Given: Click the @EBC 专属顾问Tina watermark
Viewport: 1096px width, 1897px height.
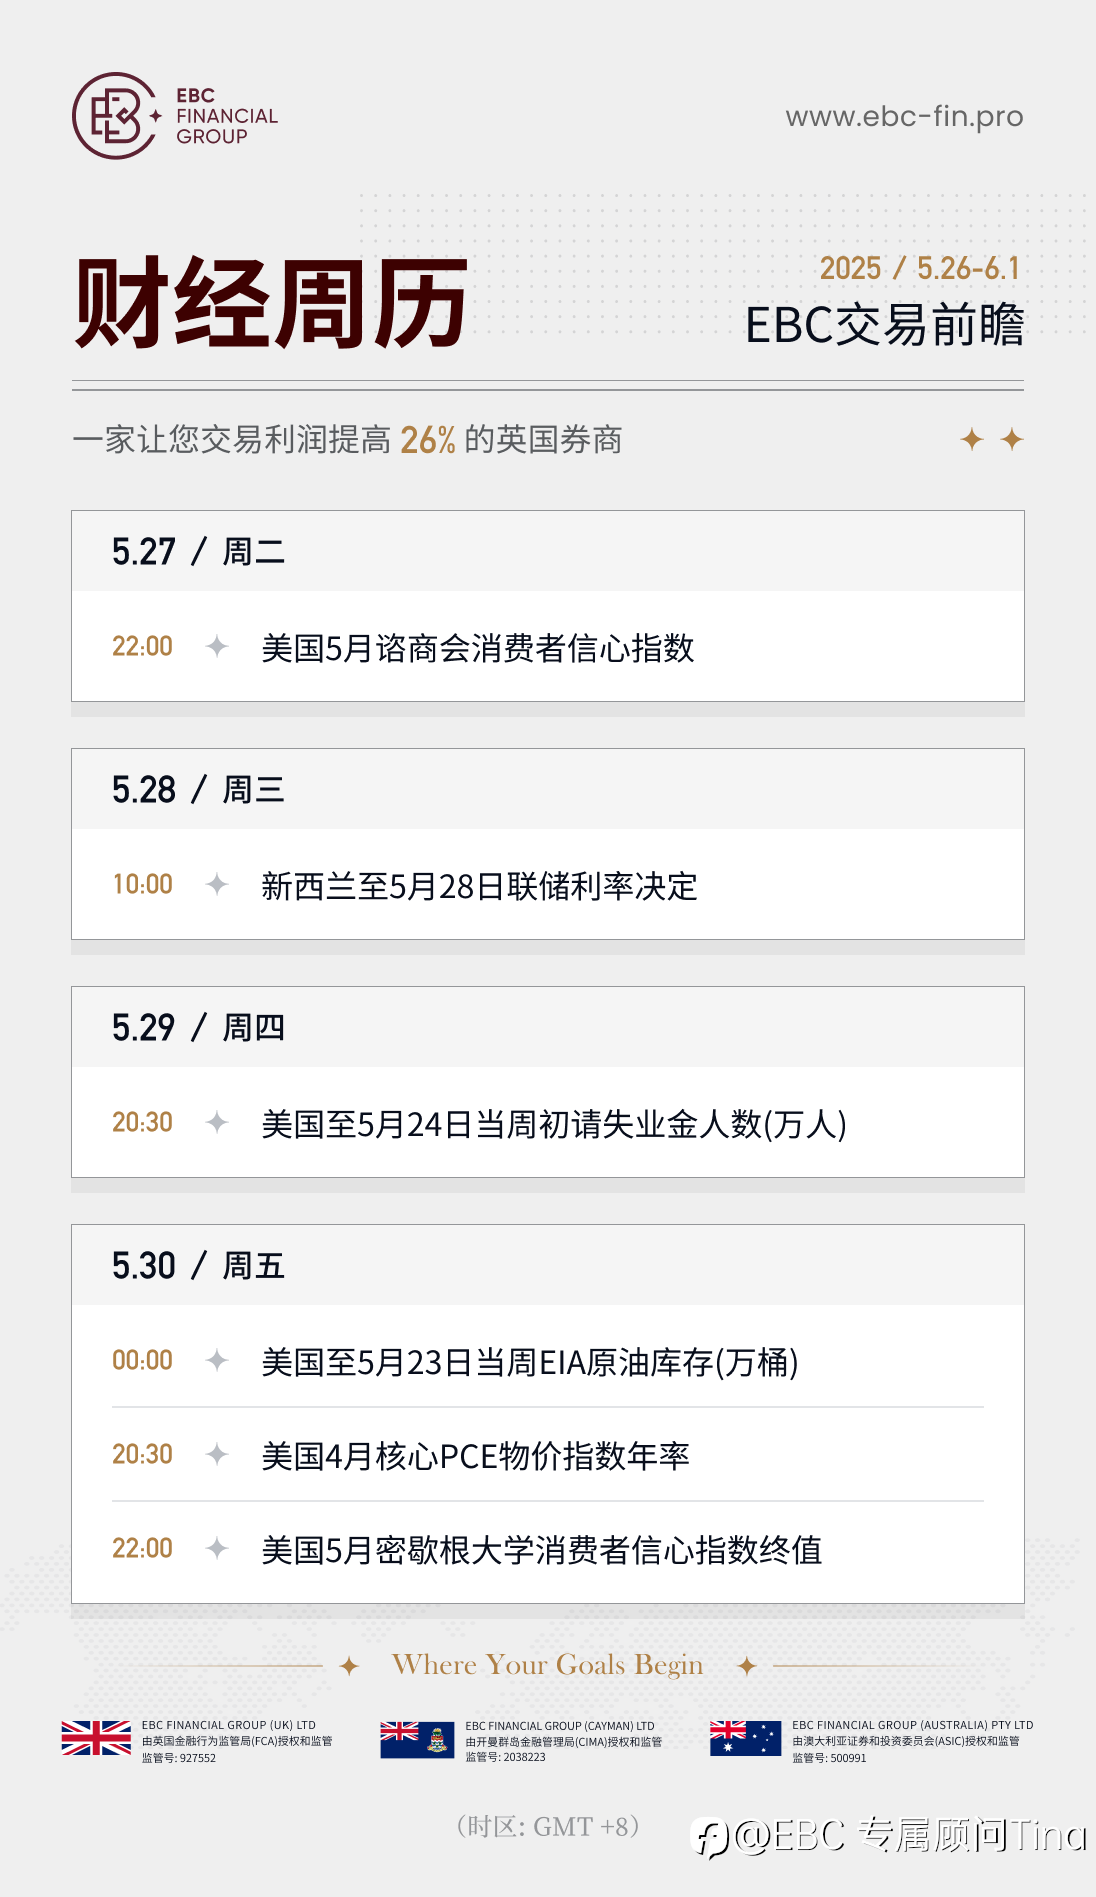Looking at the screenshot, I should coord(891,1836).
